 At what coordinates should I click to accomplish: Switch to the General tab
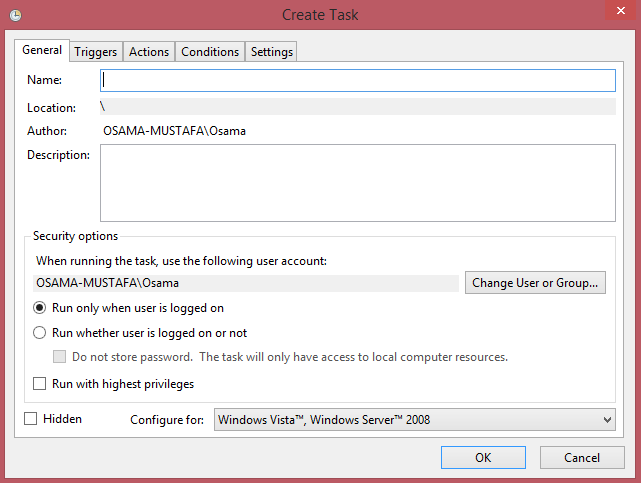pos(42,50)
